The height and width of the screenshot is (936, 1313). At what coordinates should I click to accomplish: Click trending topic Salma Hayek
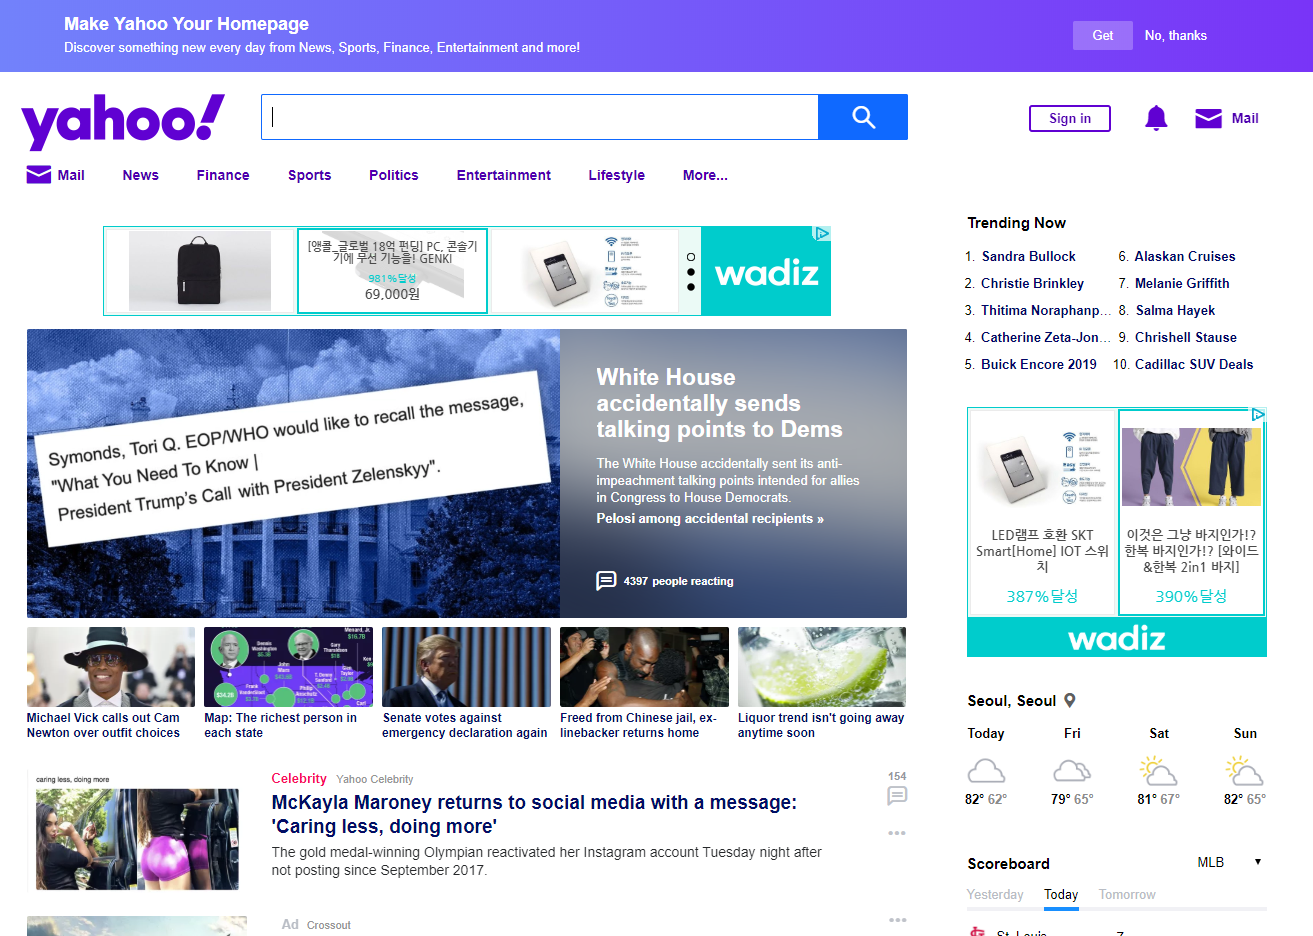coord(1176,310)
